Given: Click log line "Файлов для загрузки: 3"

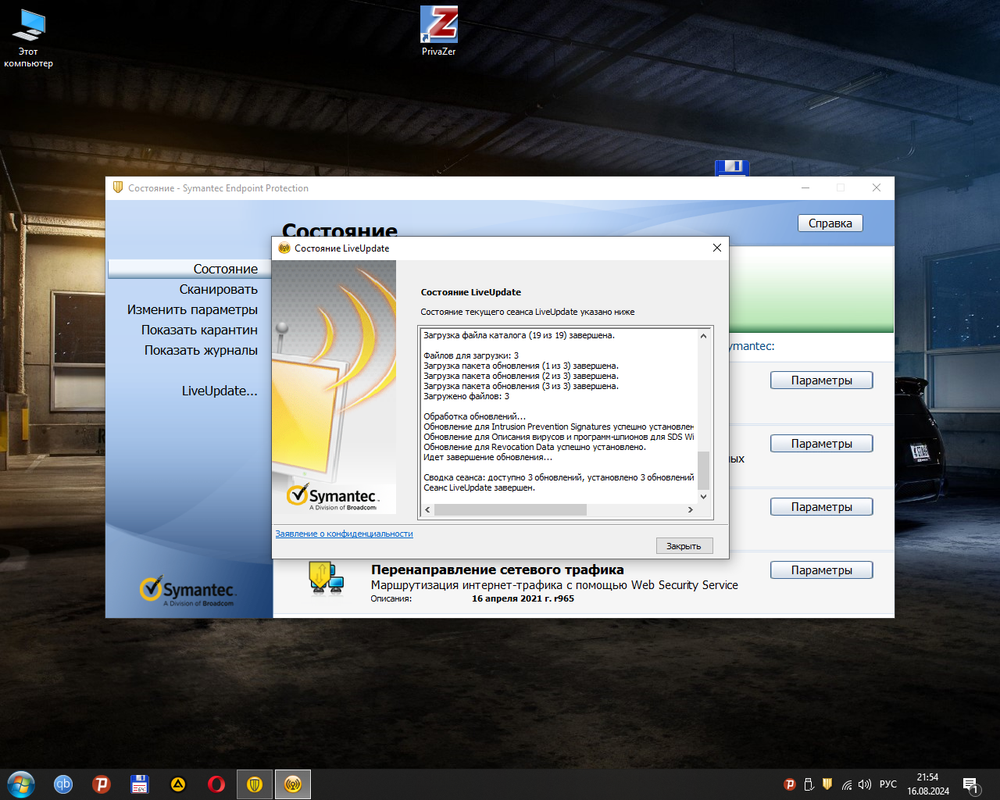Looking at the screenshot, I should 471,355.
